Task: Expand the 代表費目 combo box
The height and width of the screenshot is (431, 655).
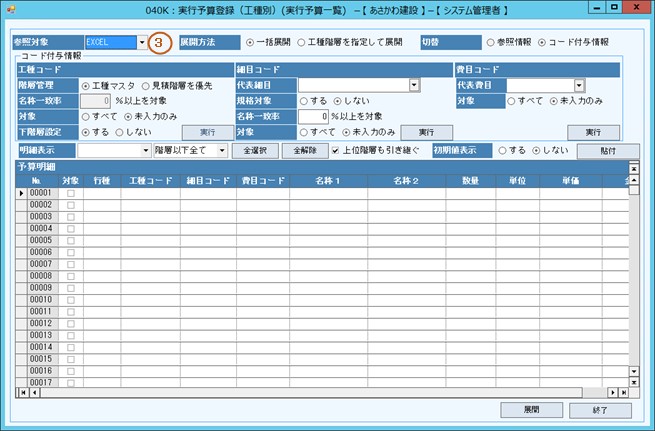Action: point(579,86)
